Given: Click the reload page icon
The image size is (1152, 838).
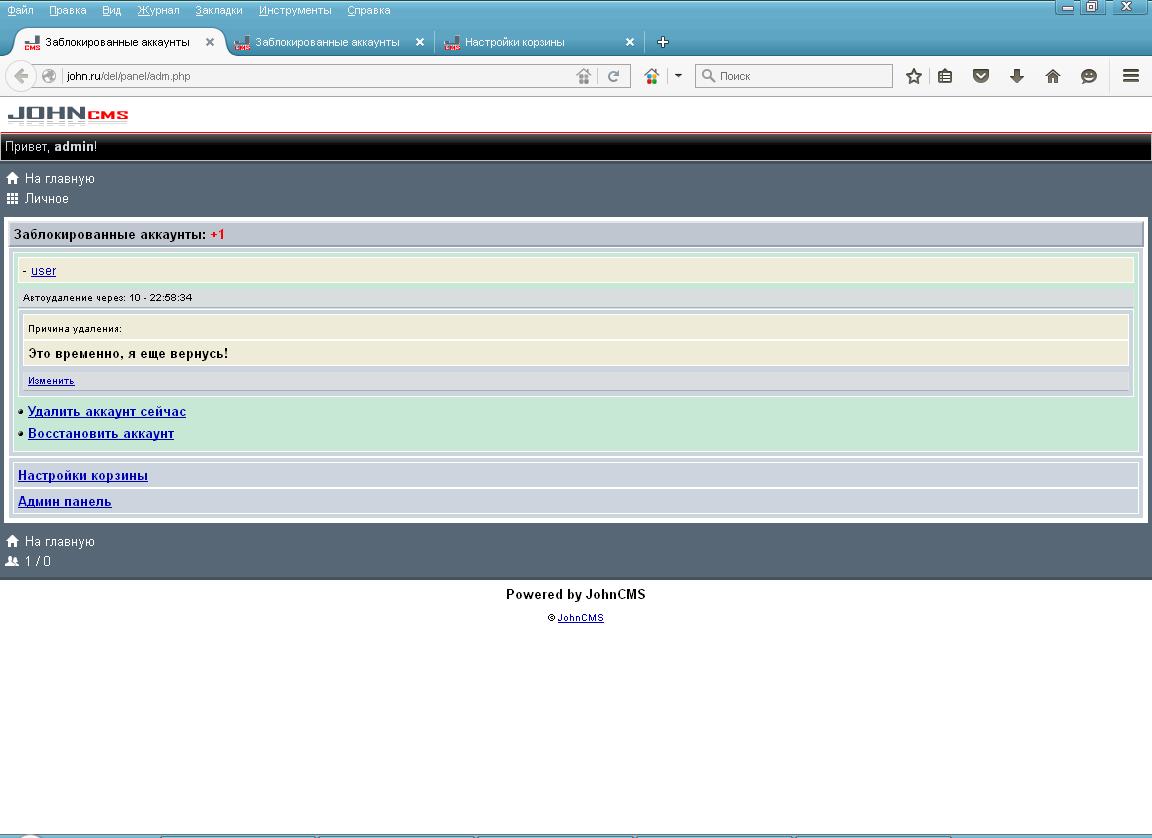Looking at the screenshot, I should (x=614, y=76).
